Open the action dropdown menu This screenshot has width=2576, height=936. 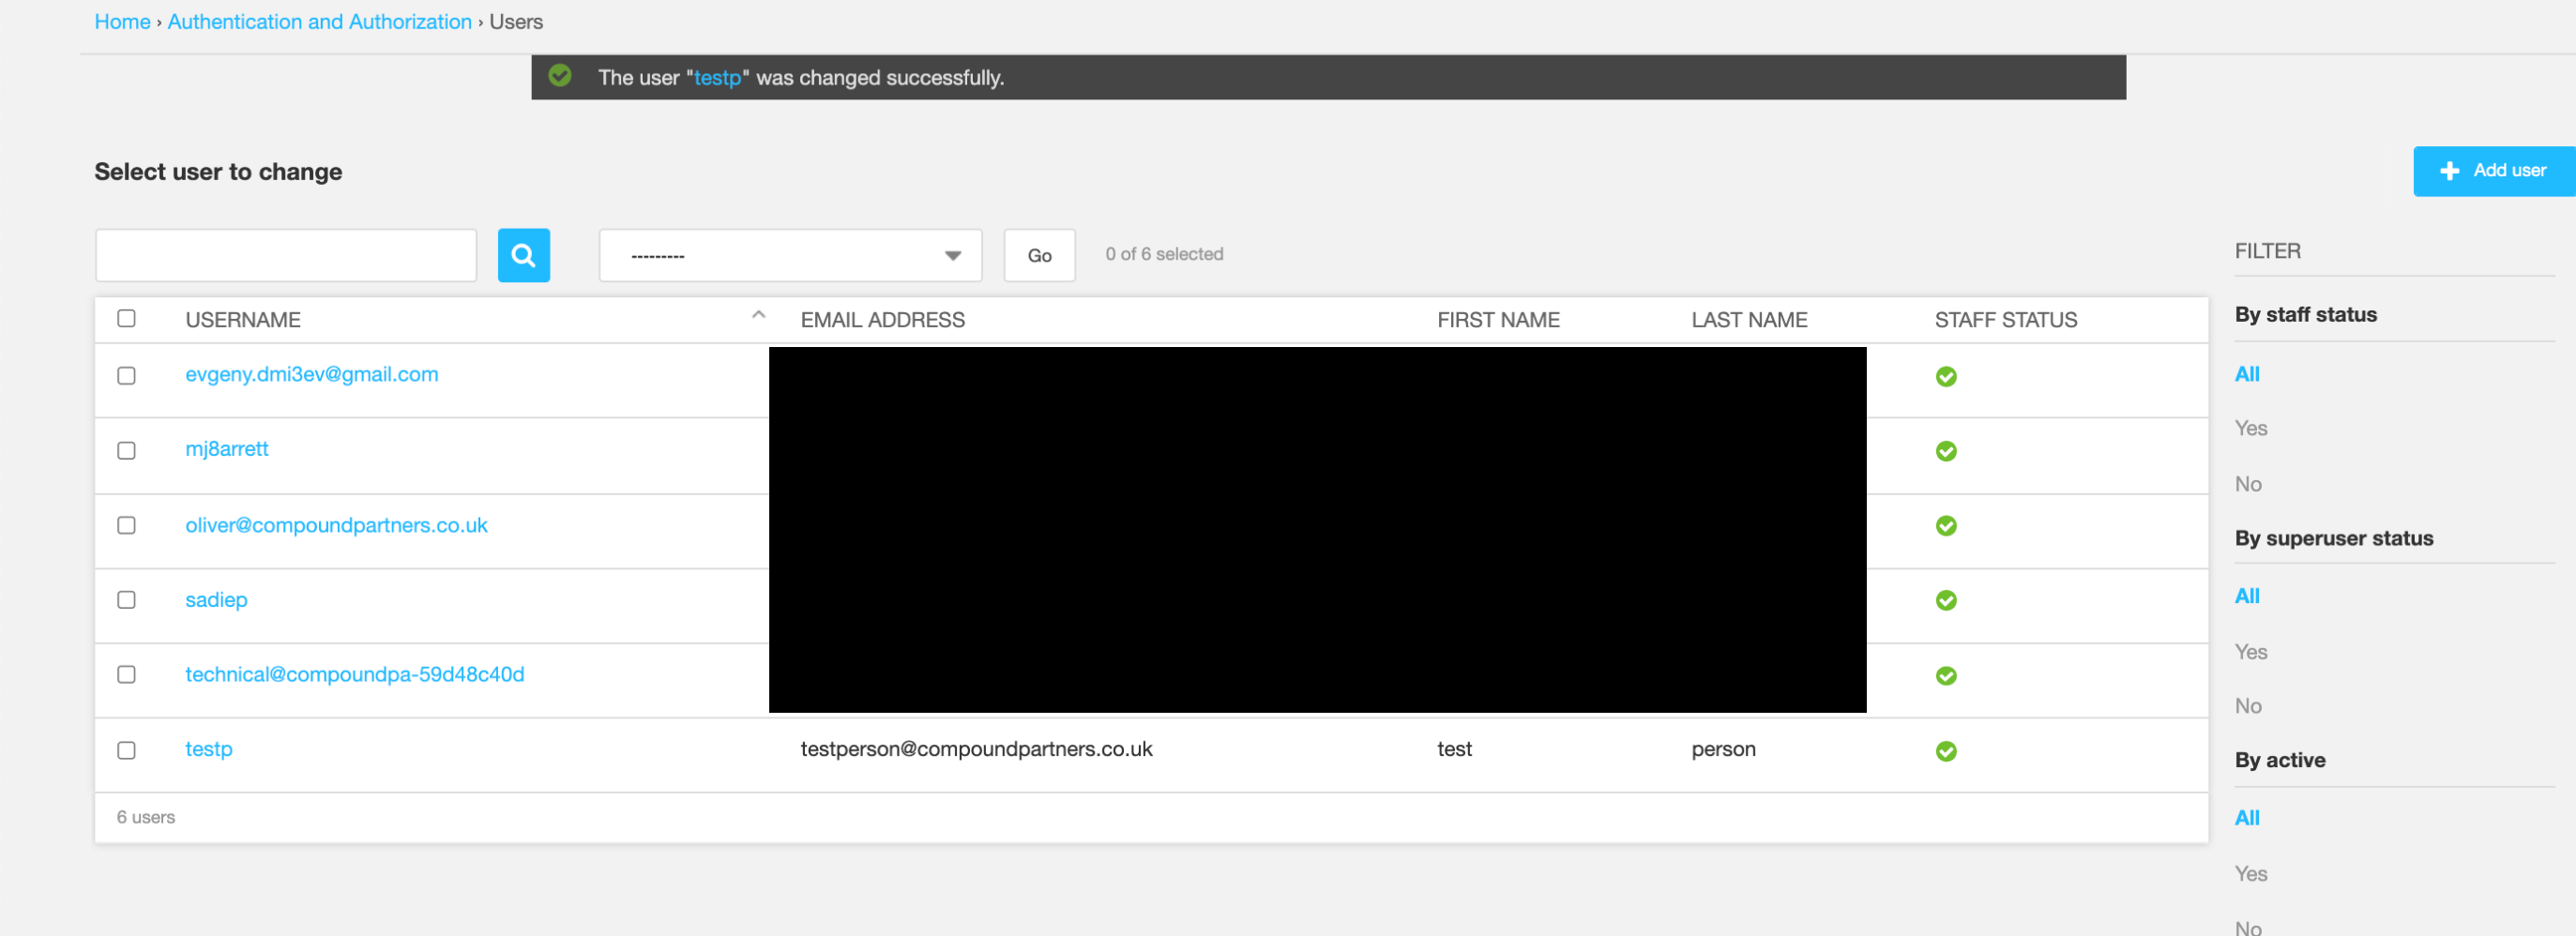tap(790, 255)
